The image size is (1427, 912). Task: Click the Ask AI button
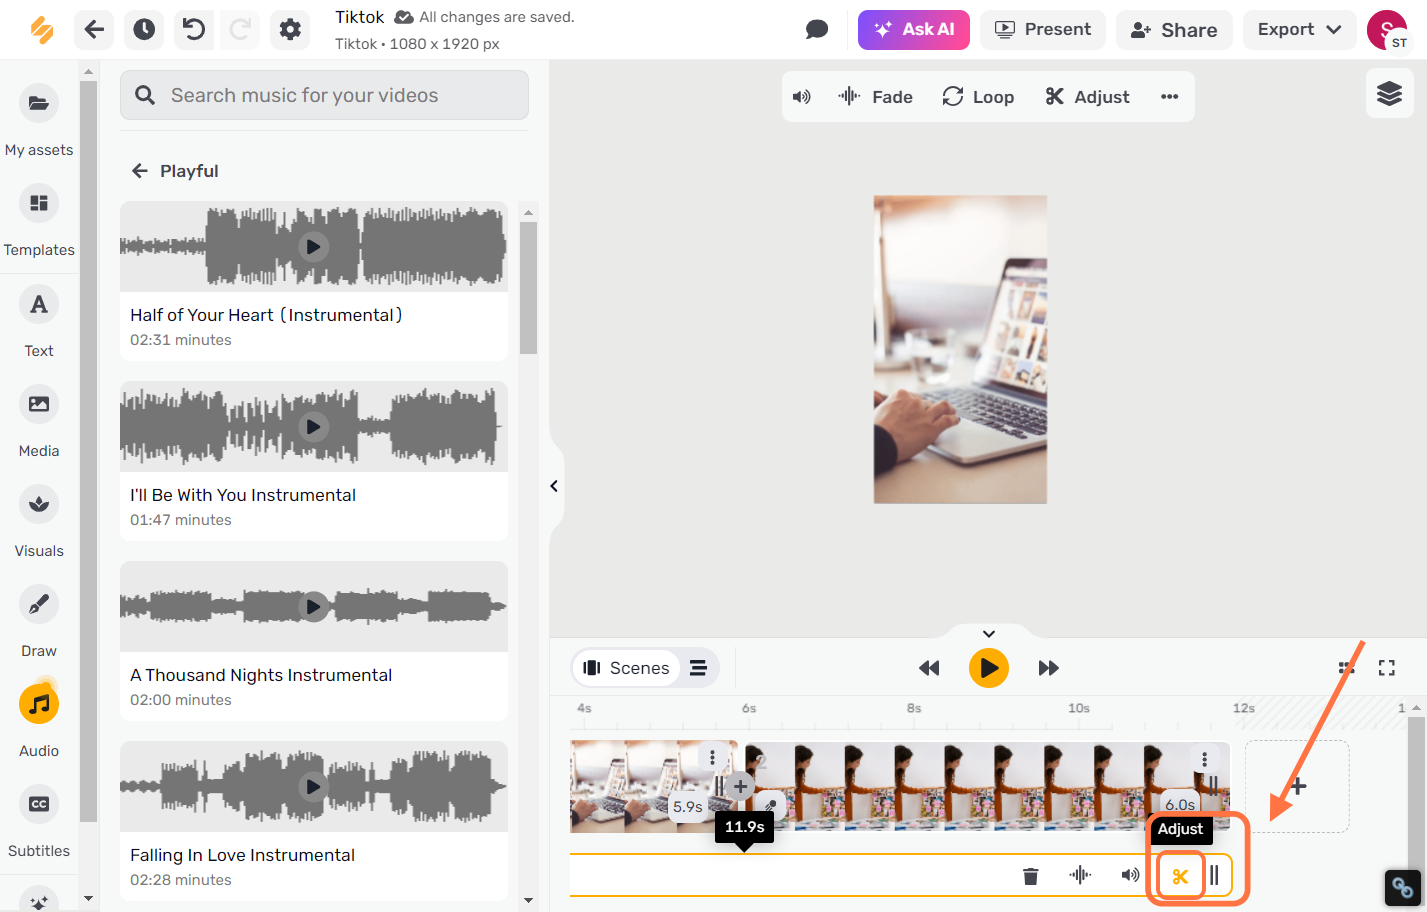tap(914, 30)
